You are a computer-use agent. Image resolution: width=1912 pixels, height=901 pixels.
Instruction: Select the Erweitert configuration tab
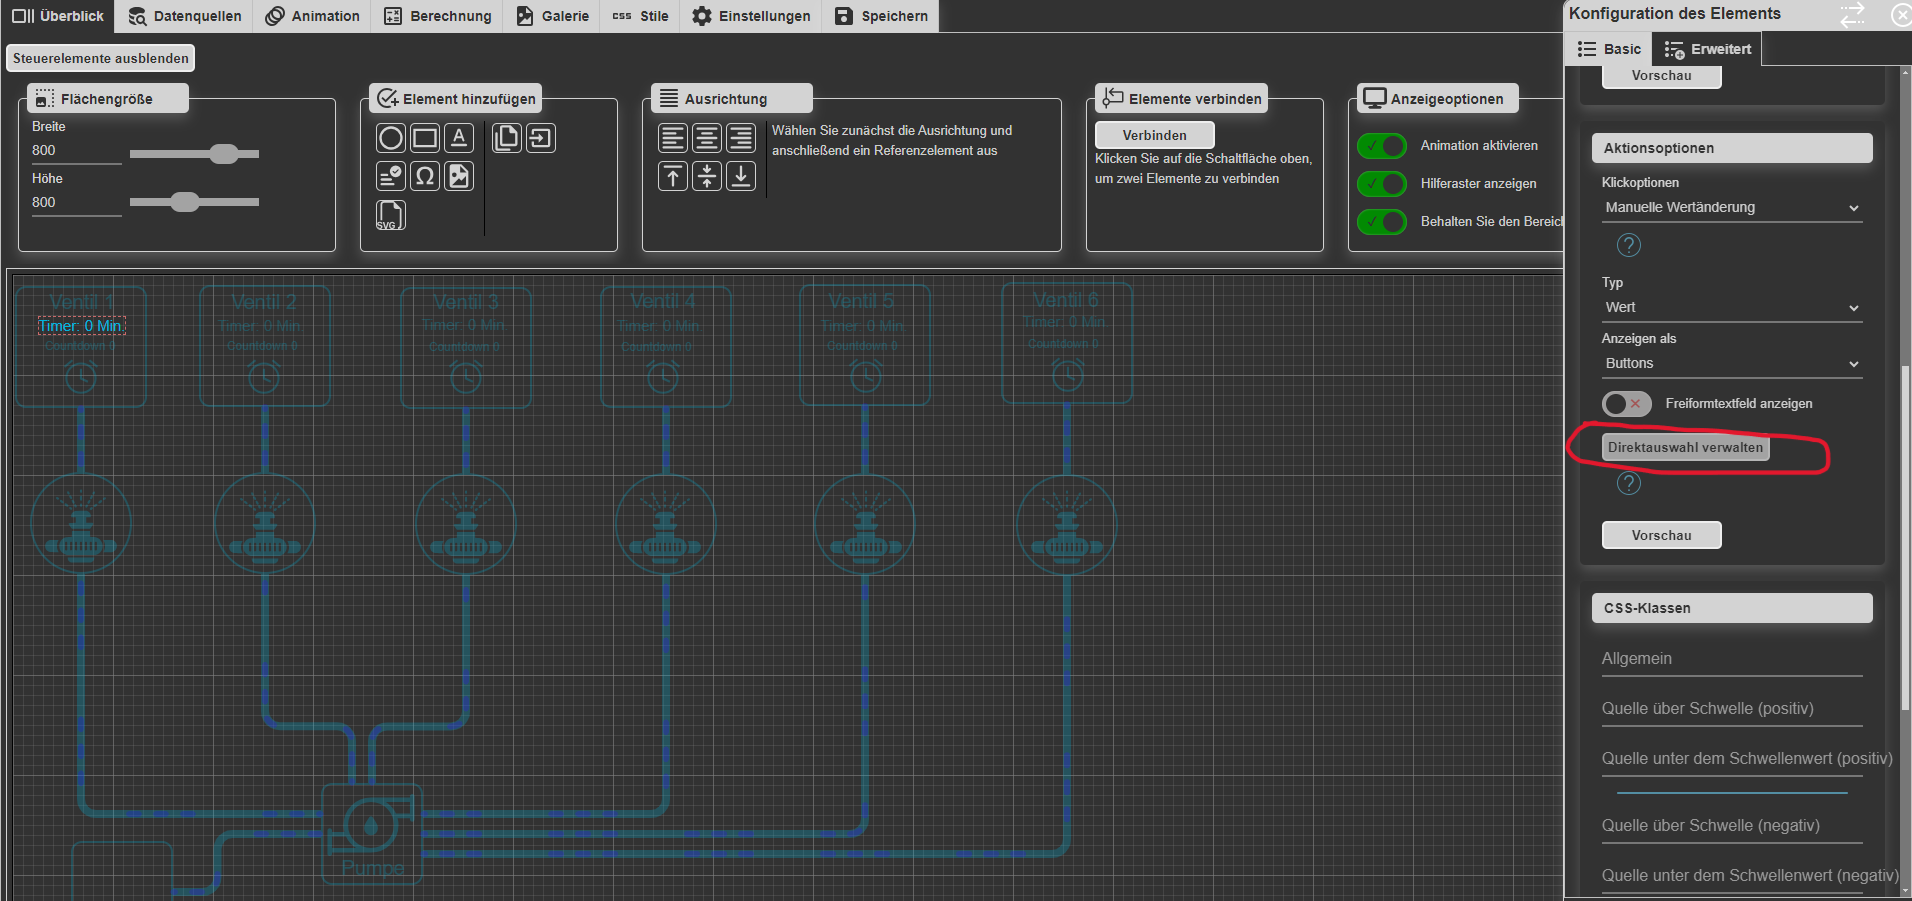[1707, 49]
